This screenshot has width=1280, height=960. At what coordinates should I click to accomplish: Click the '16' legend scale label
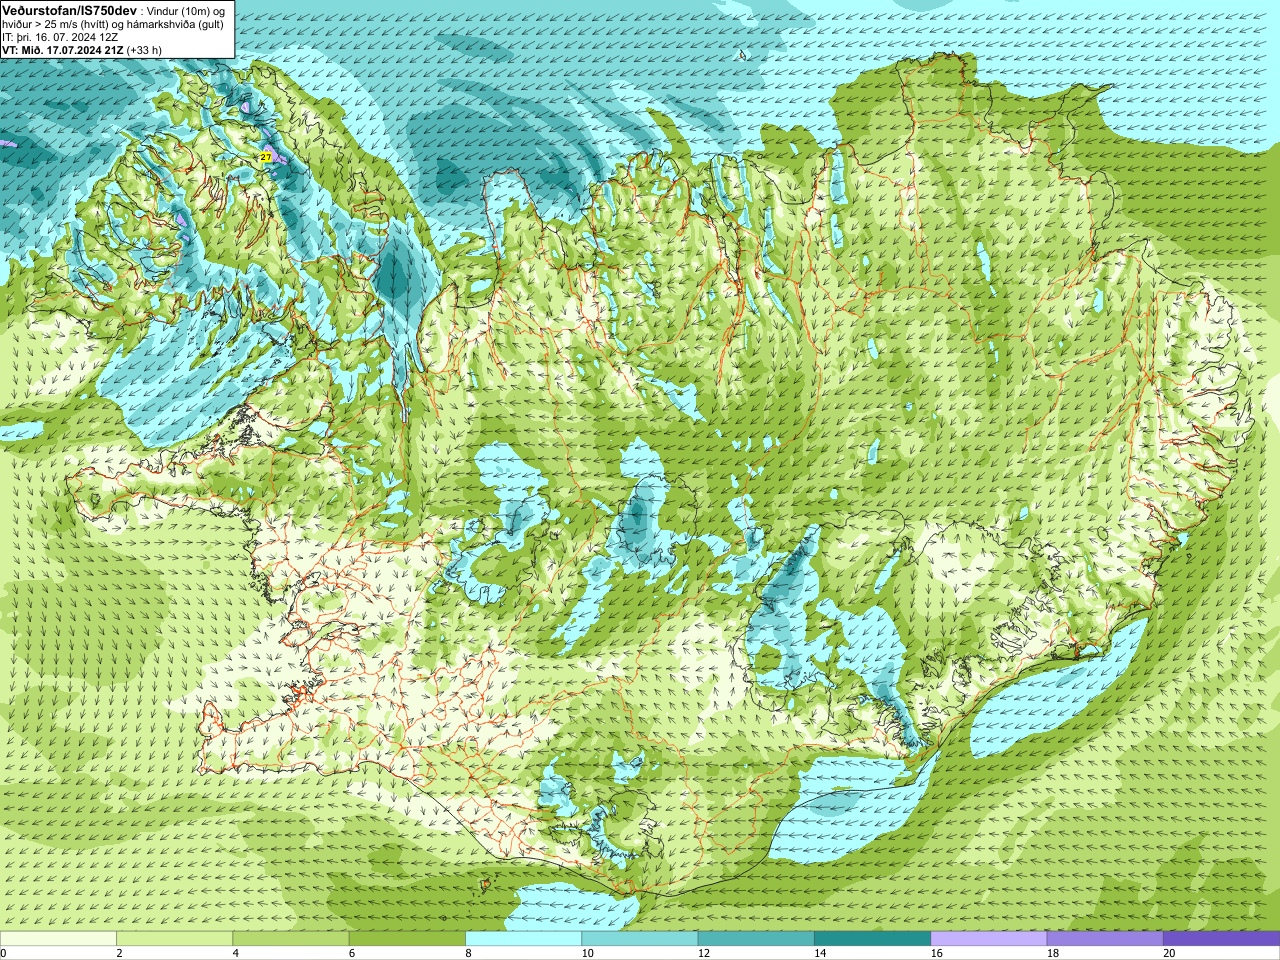pos(936,953)
